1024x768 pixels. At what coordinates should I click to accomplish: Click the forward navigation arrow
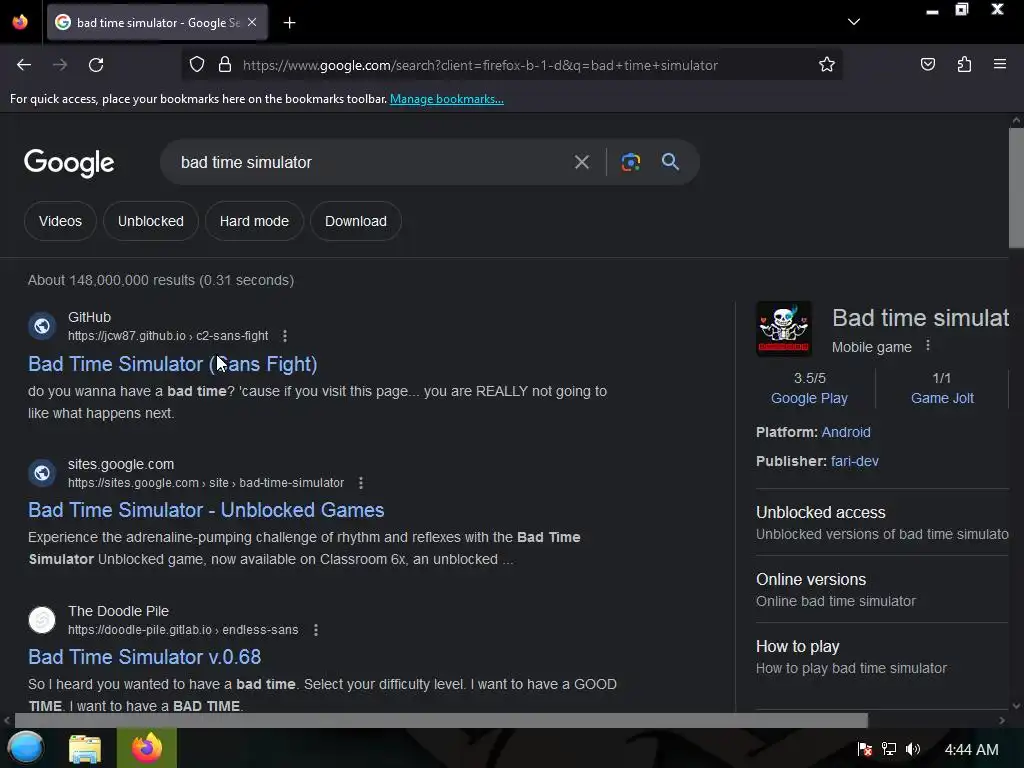[60, 65]
